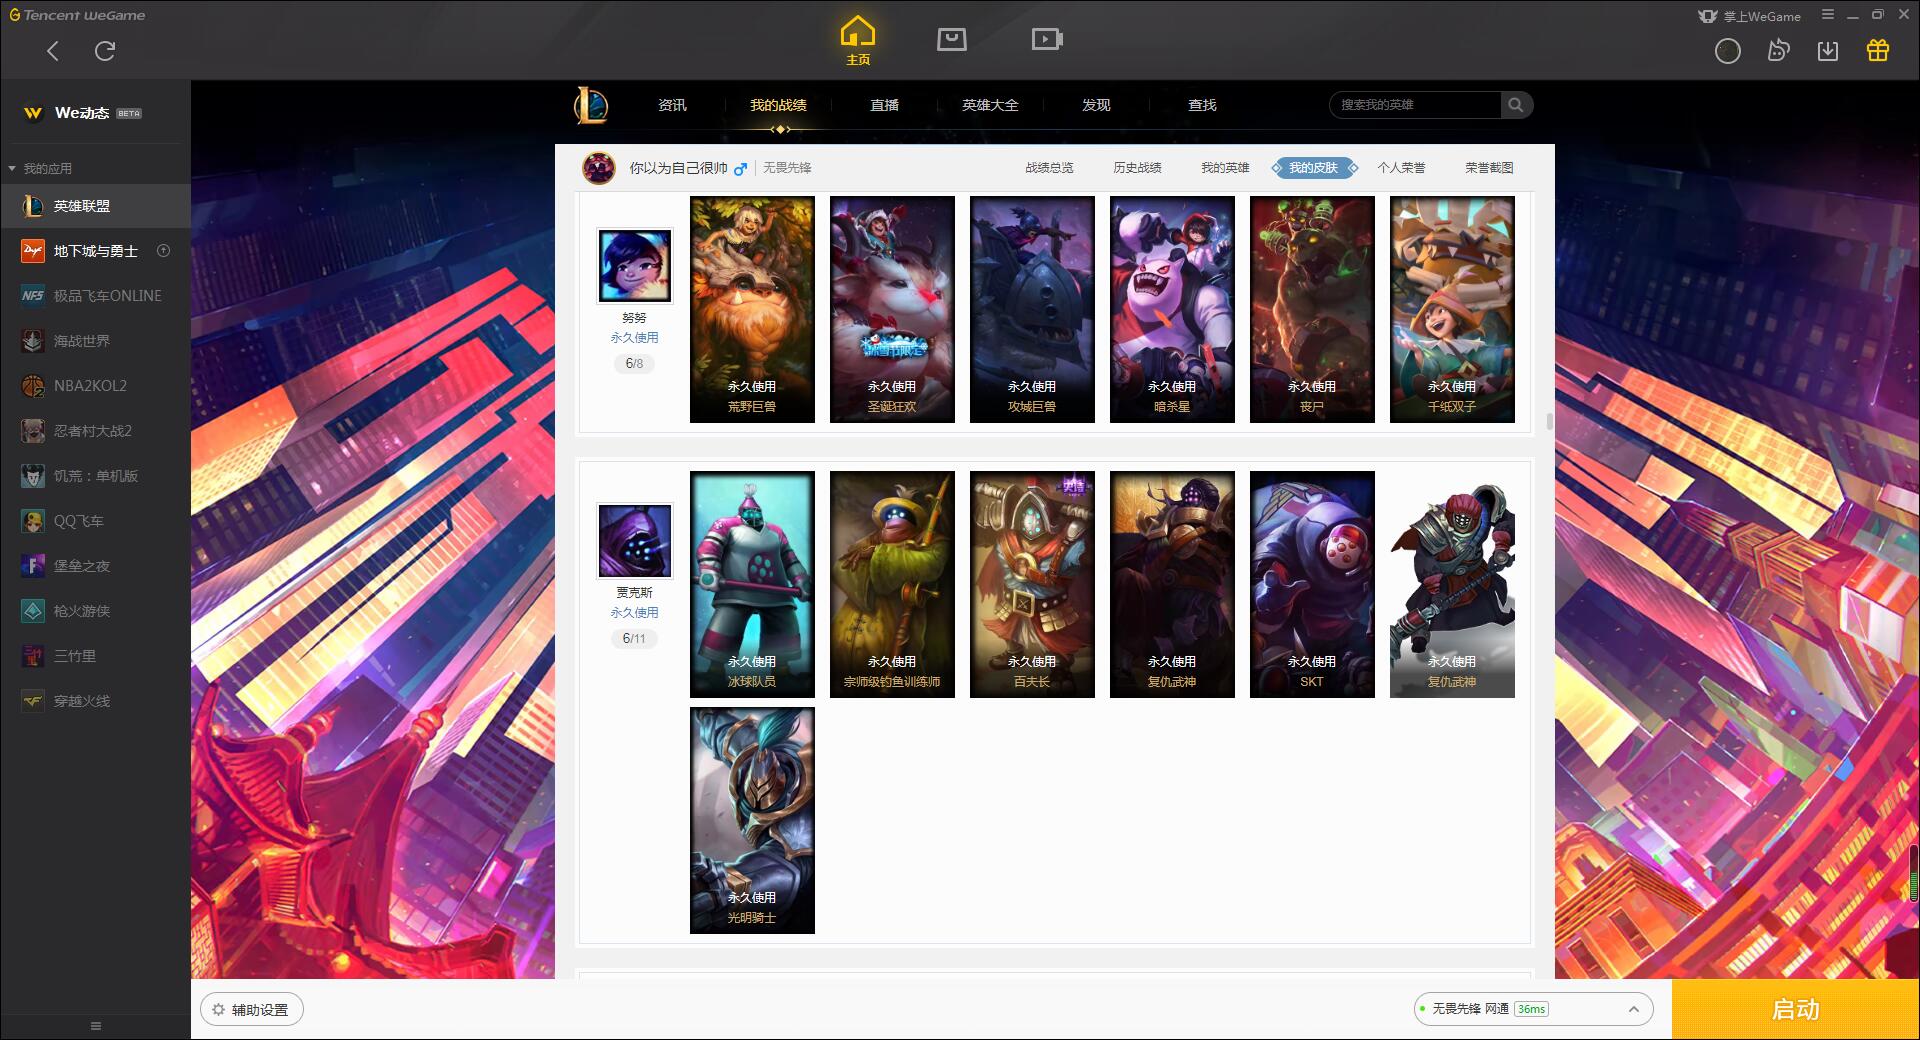1920x1040 pixels.
Task: Open the store bag icon in top bar
Action: (x=952, y=39)
